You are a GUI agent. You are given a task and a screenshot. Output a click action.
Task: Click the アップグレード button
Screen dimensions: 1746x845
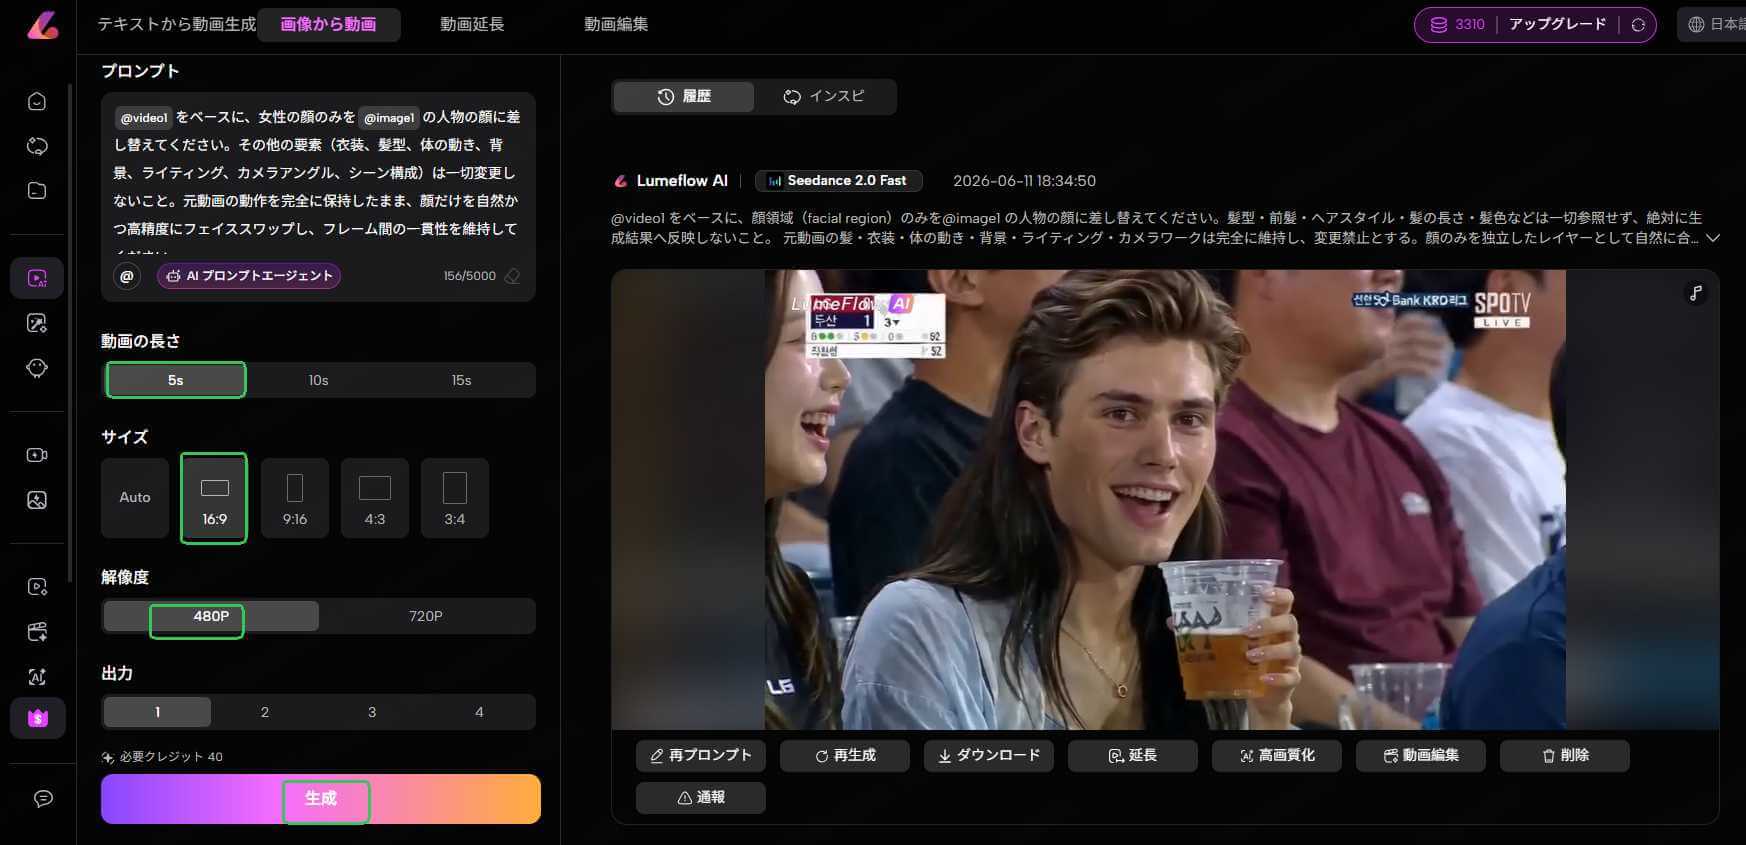pos(1557,25)
